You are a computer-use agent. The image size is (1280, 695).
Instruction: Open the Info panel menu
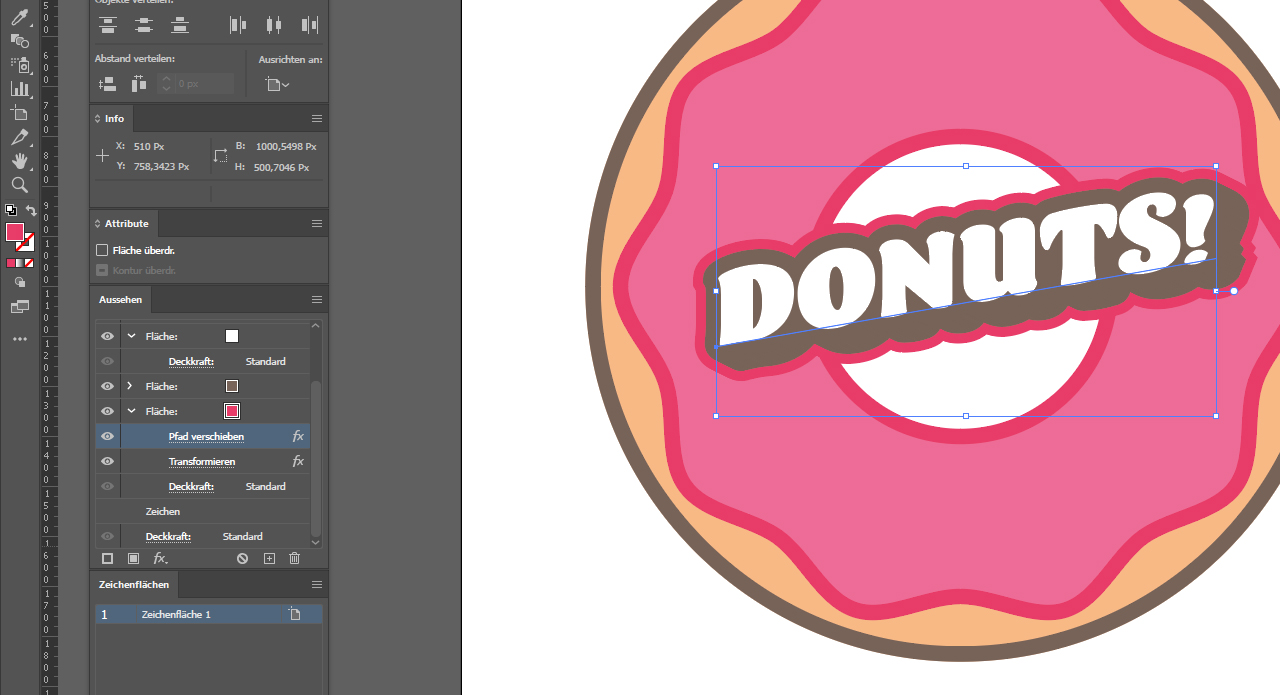(x=317, y=118)
